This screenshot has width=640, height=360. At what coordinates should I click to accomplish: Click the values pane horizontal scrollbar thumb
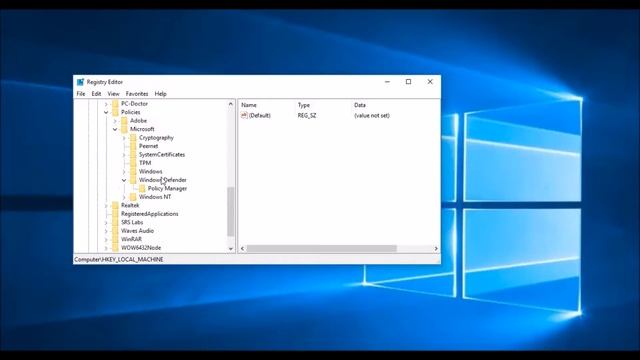tap(322, 248)
